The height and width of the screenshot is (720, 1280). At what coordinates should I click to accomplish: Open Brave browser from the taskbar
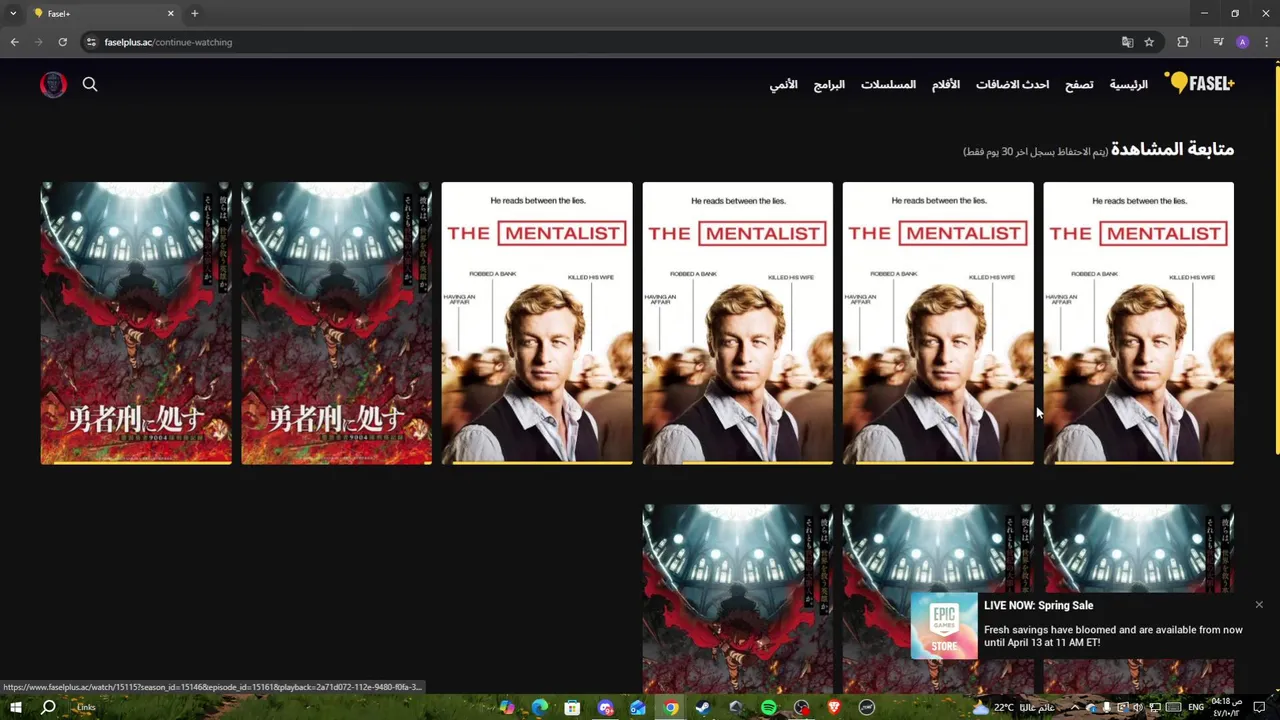pyautogui.click(x=834, y=708)
